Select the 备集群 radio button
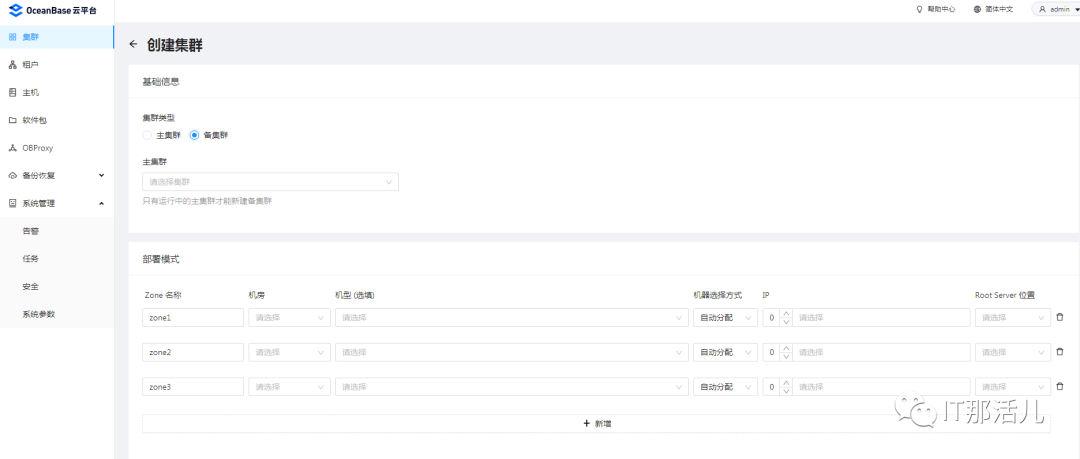 click(194, 135)
